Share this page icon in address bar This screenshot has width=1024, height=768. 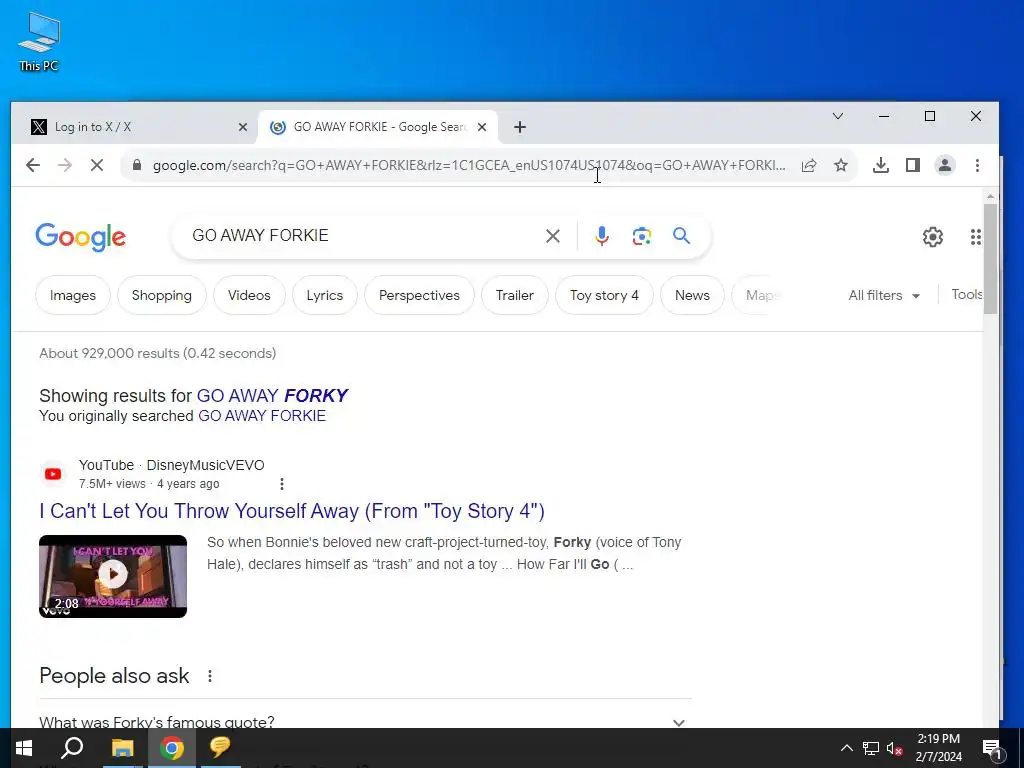[809, 165]
